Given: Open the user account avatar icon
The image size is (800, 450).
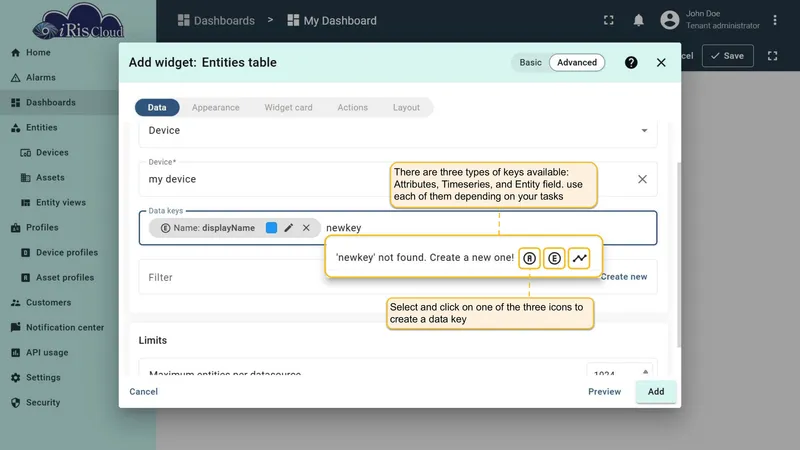Looking at the screenshot, I should point(670,20).
